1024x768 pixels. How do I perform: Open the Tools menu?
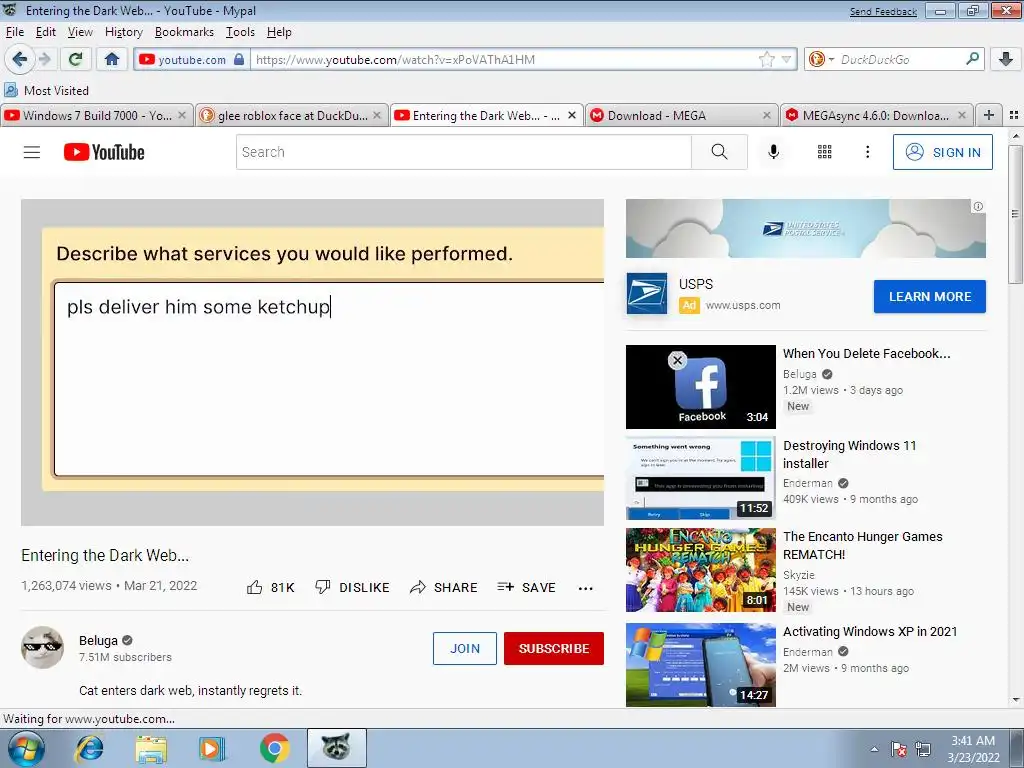[x=240, y=32]
